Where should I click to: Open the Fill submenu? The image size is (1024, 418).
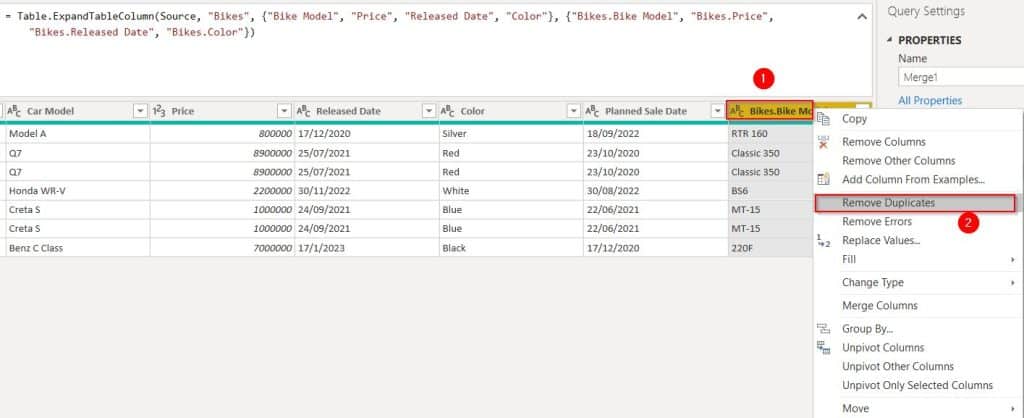point(848,259)
